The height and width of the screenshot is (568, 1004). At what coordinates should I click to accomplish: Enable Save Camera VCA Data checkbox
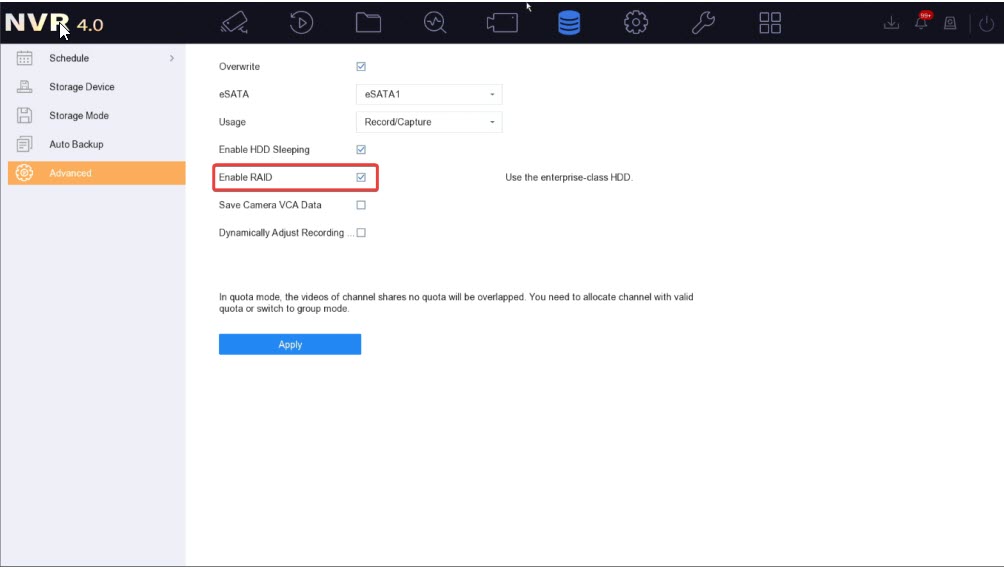pyautogui.click(x=361, y=205)
